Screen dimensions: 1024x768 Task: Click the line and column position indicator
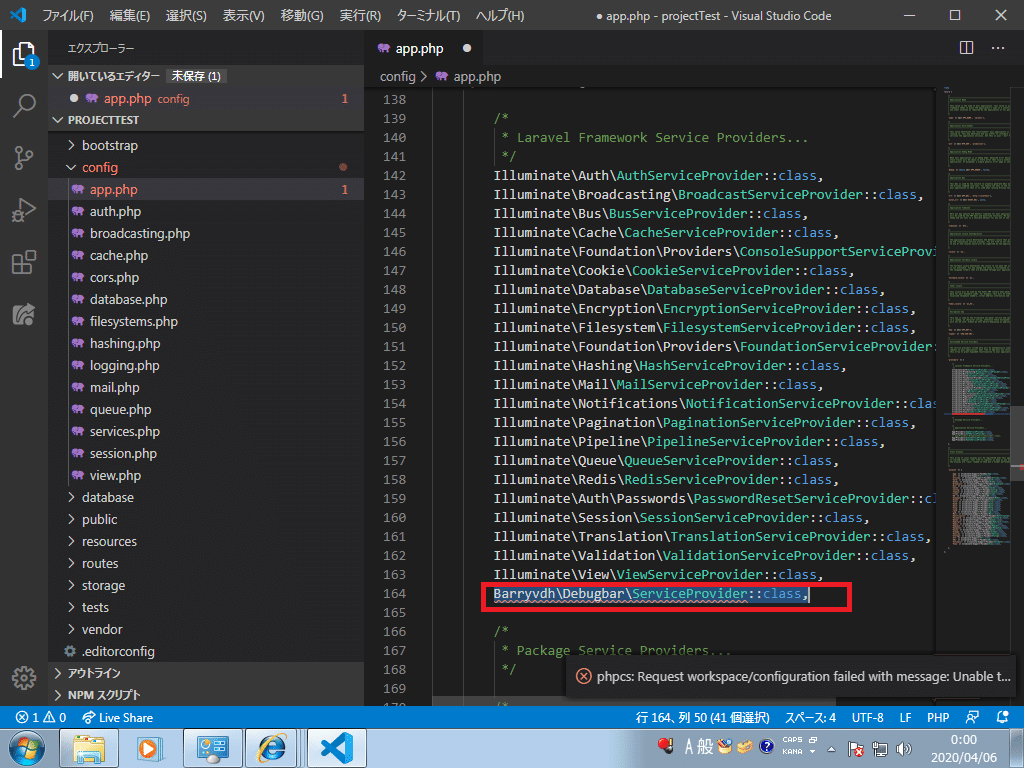[x=703, y=717]
